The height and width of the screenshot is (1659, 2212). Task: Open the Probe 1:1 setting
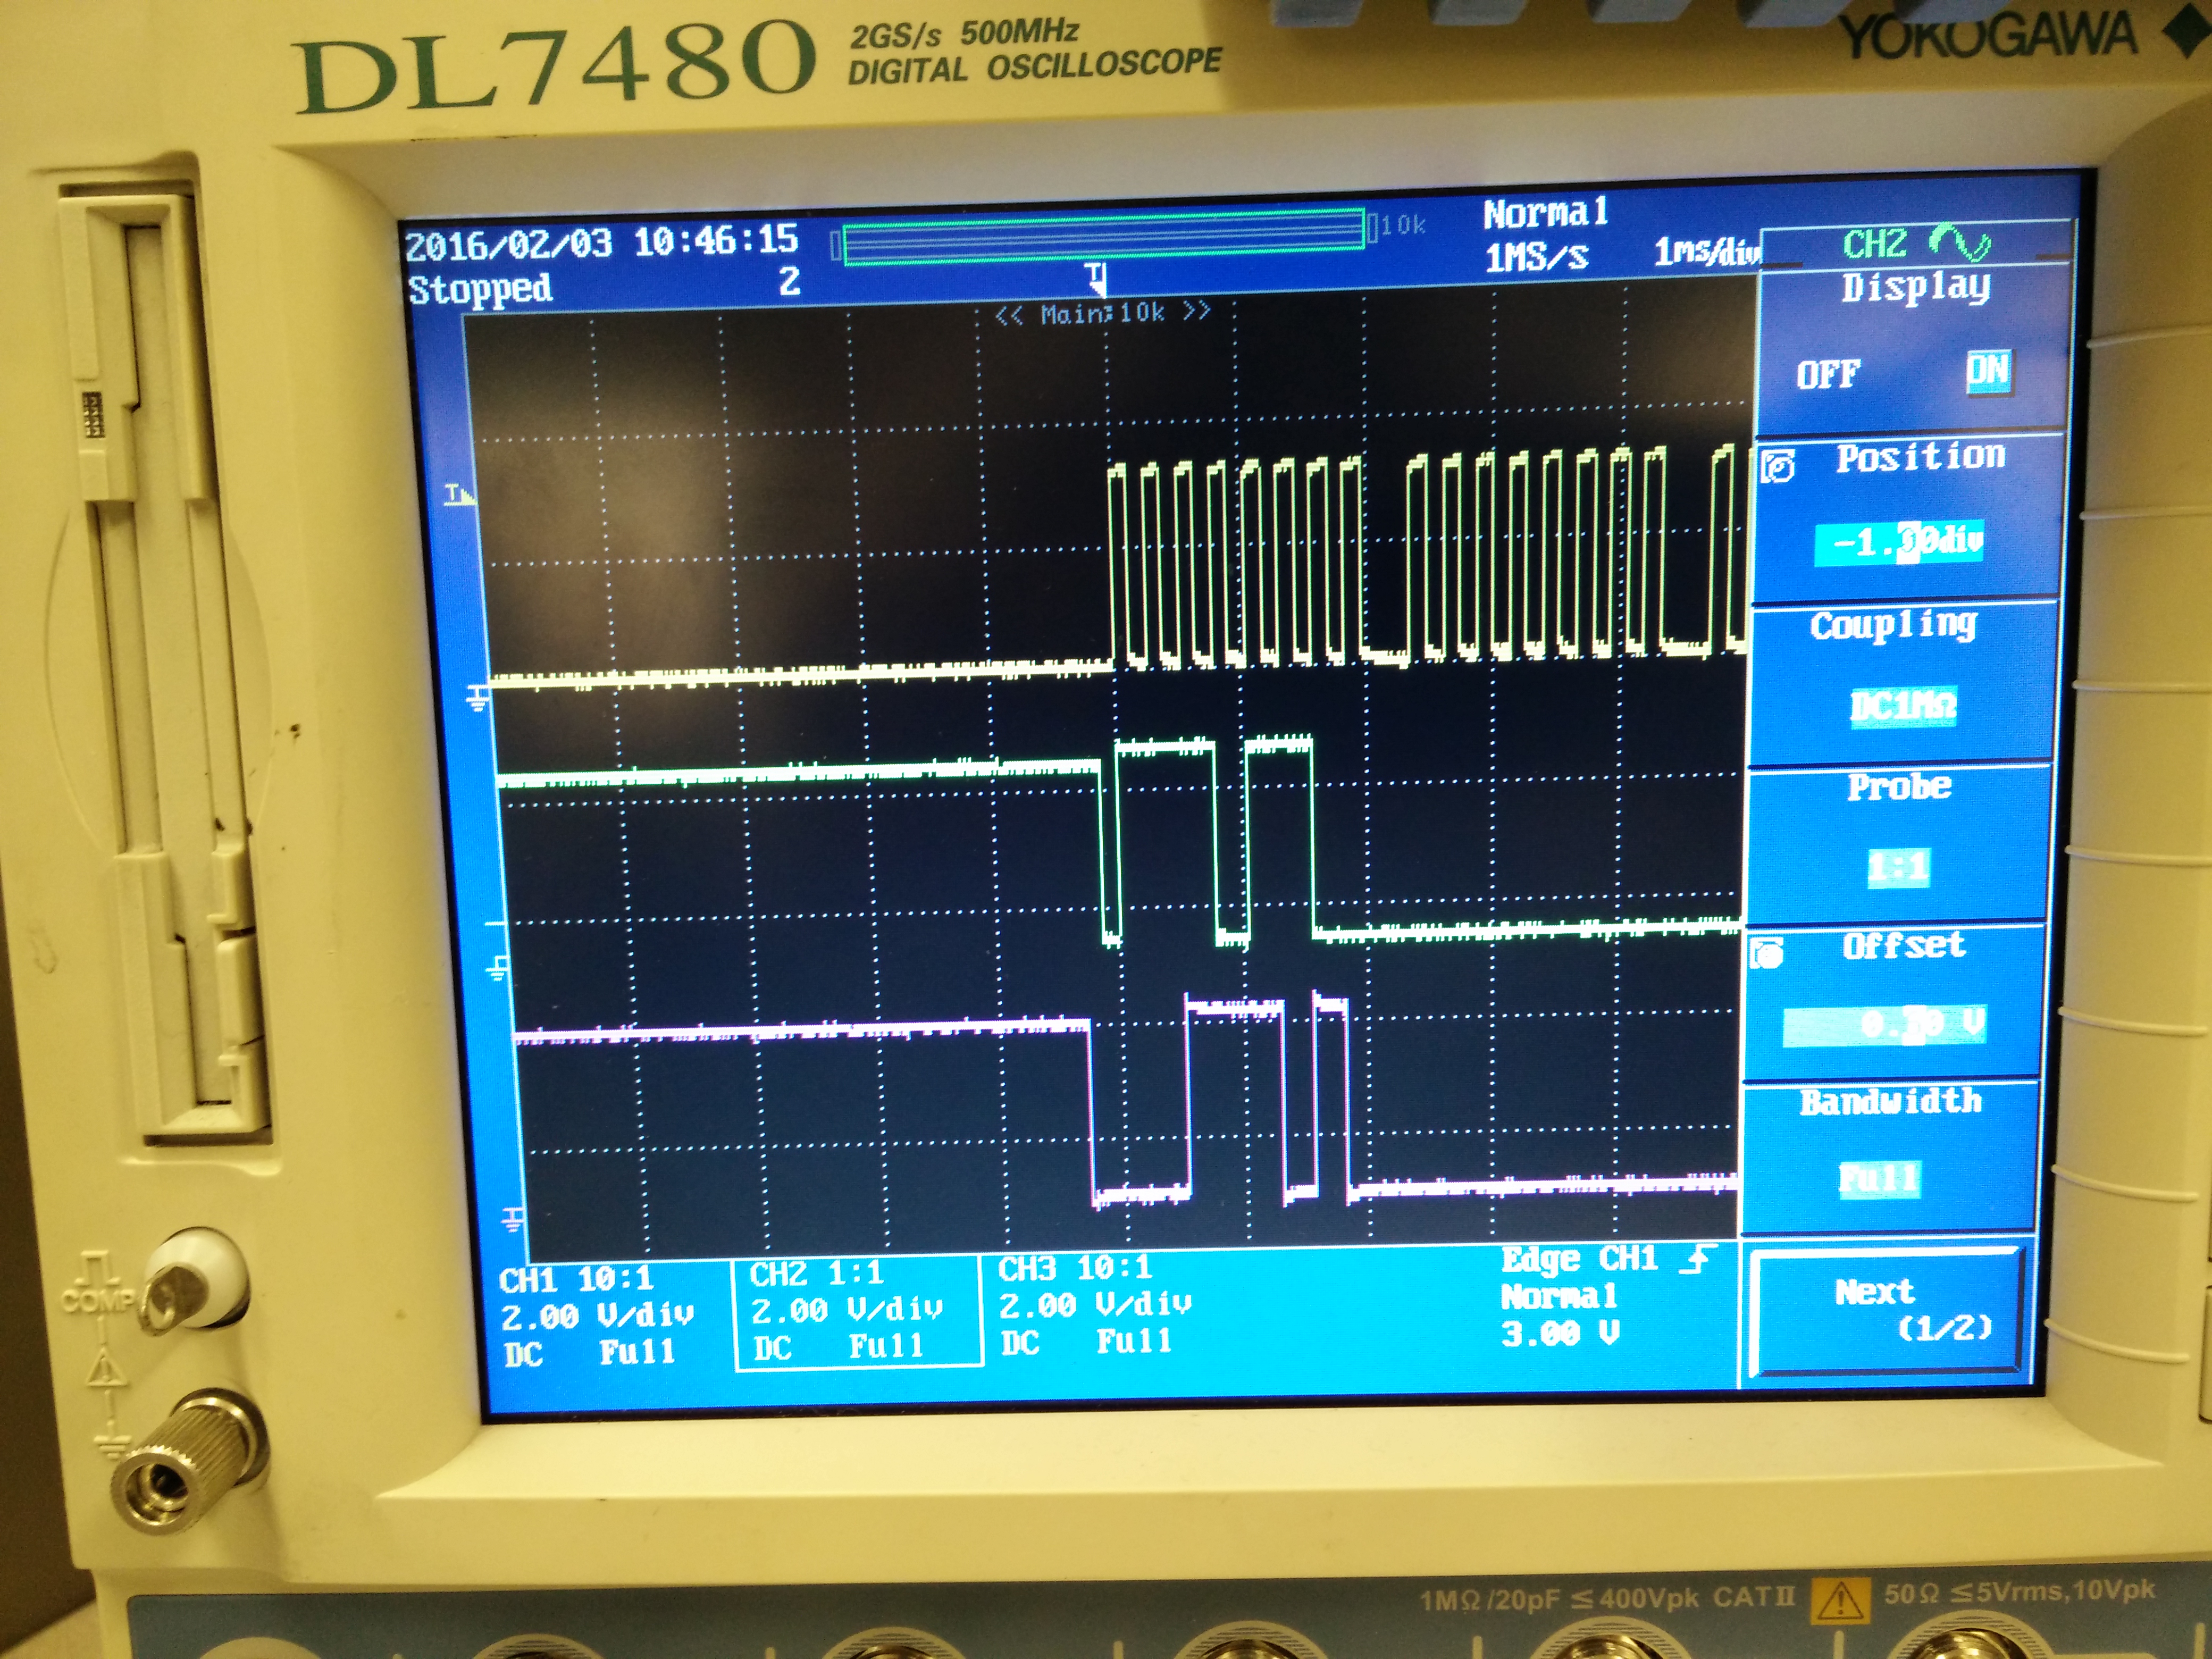pos(1898,867)
